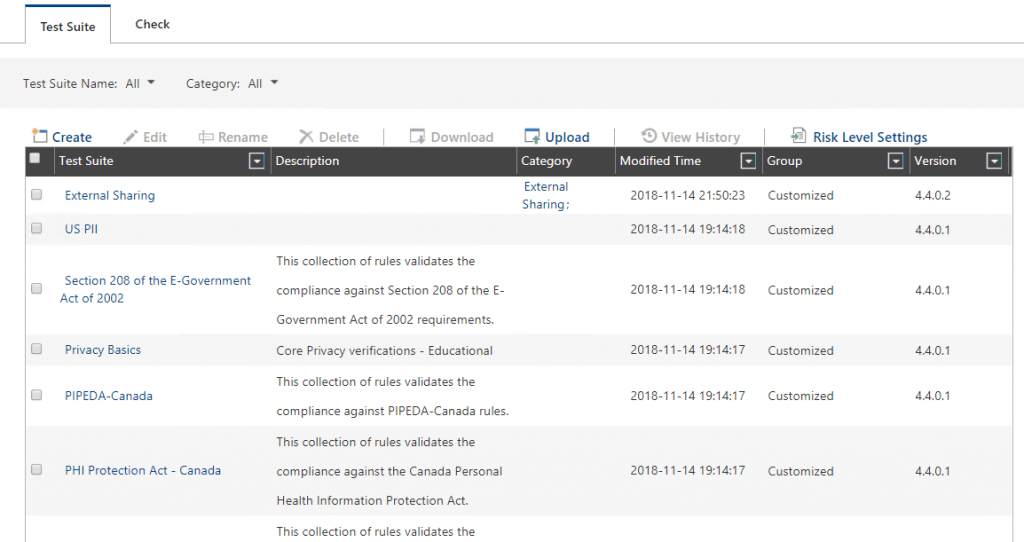Open the Group column filter arrow
1024x542 pixels.
896,161
